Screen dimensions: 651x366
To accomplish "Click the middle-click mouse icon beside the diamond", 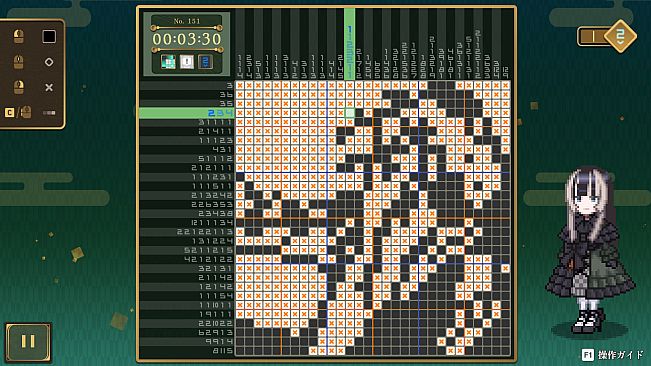I will [19, 62].
